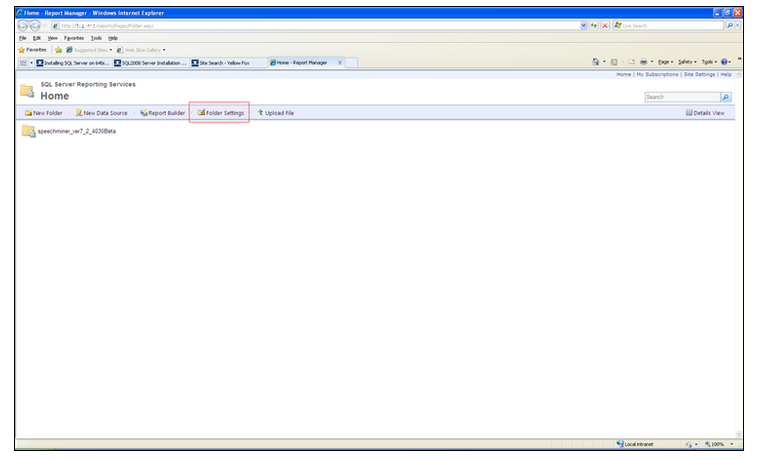Click the browser Home page icon

[596, 62]
